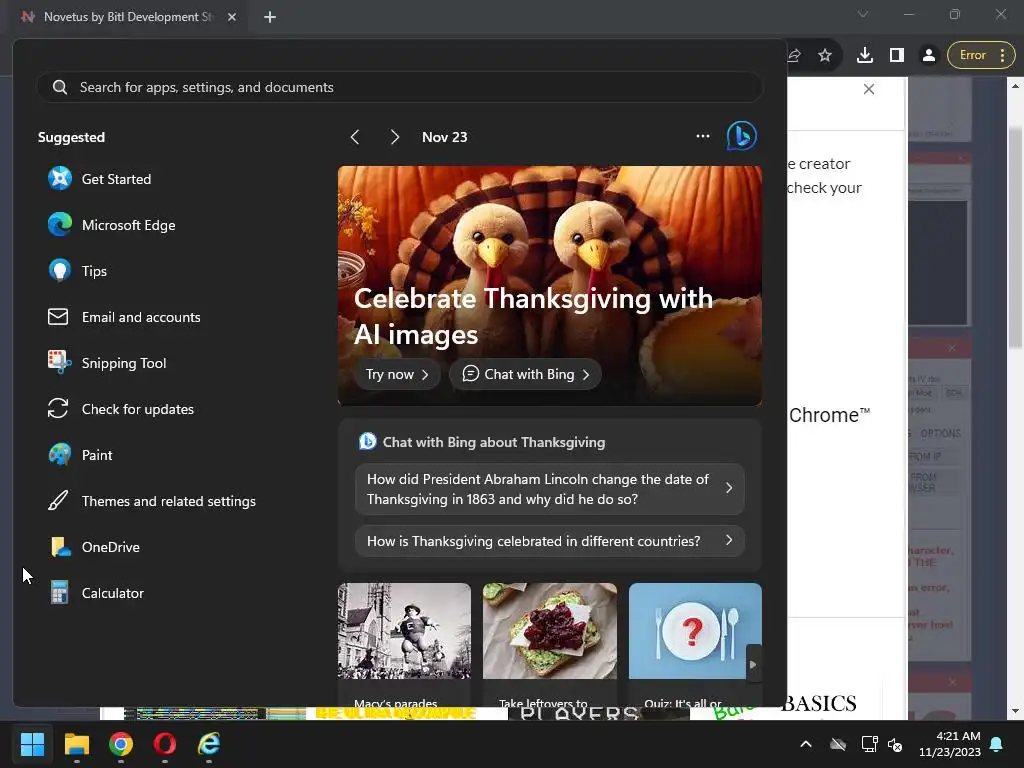
Task: Open a new Chrome tab
Action: [270, 17]
